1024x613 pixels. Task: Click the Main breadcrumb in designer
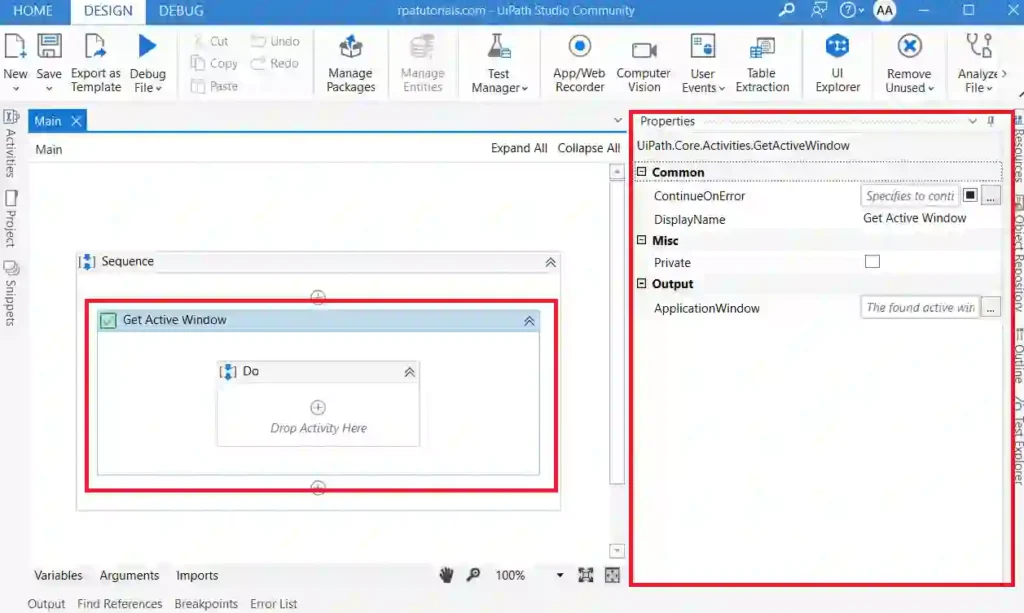(49, 149)
